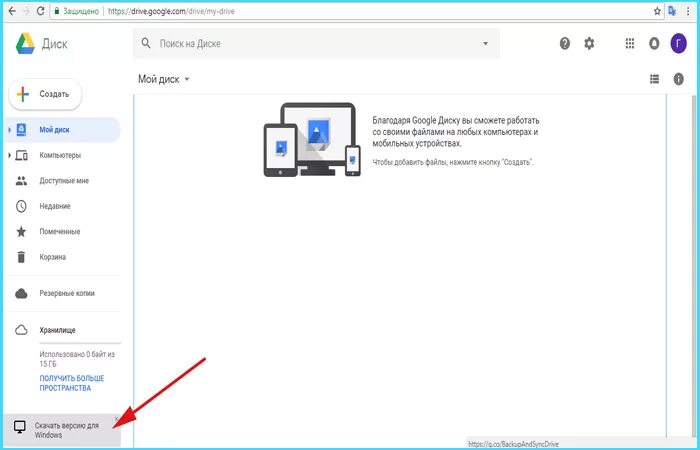Viewport: 700px width, 450px height.
Task: Open the help question mark icon
Action: point(565,44)
